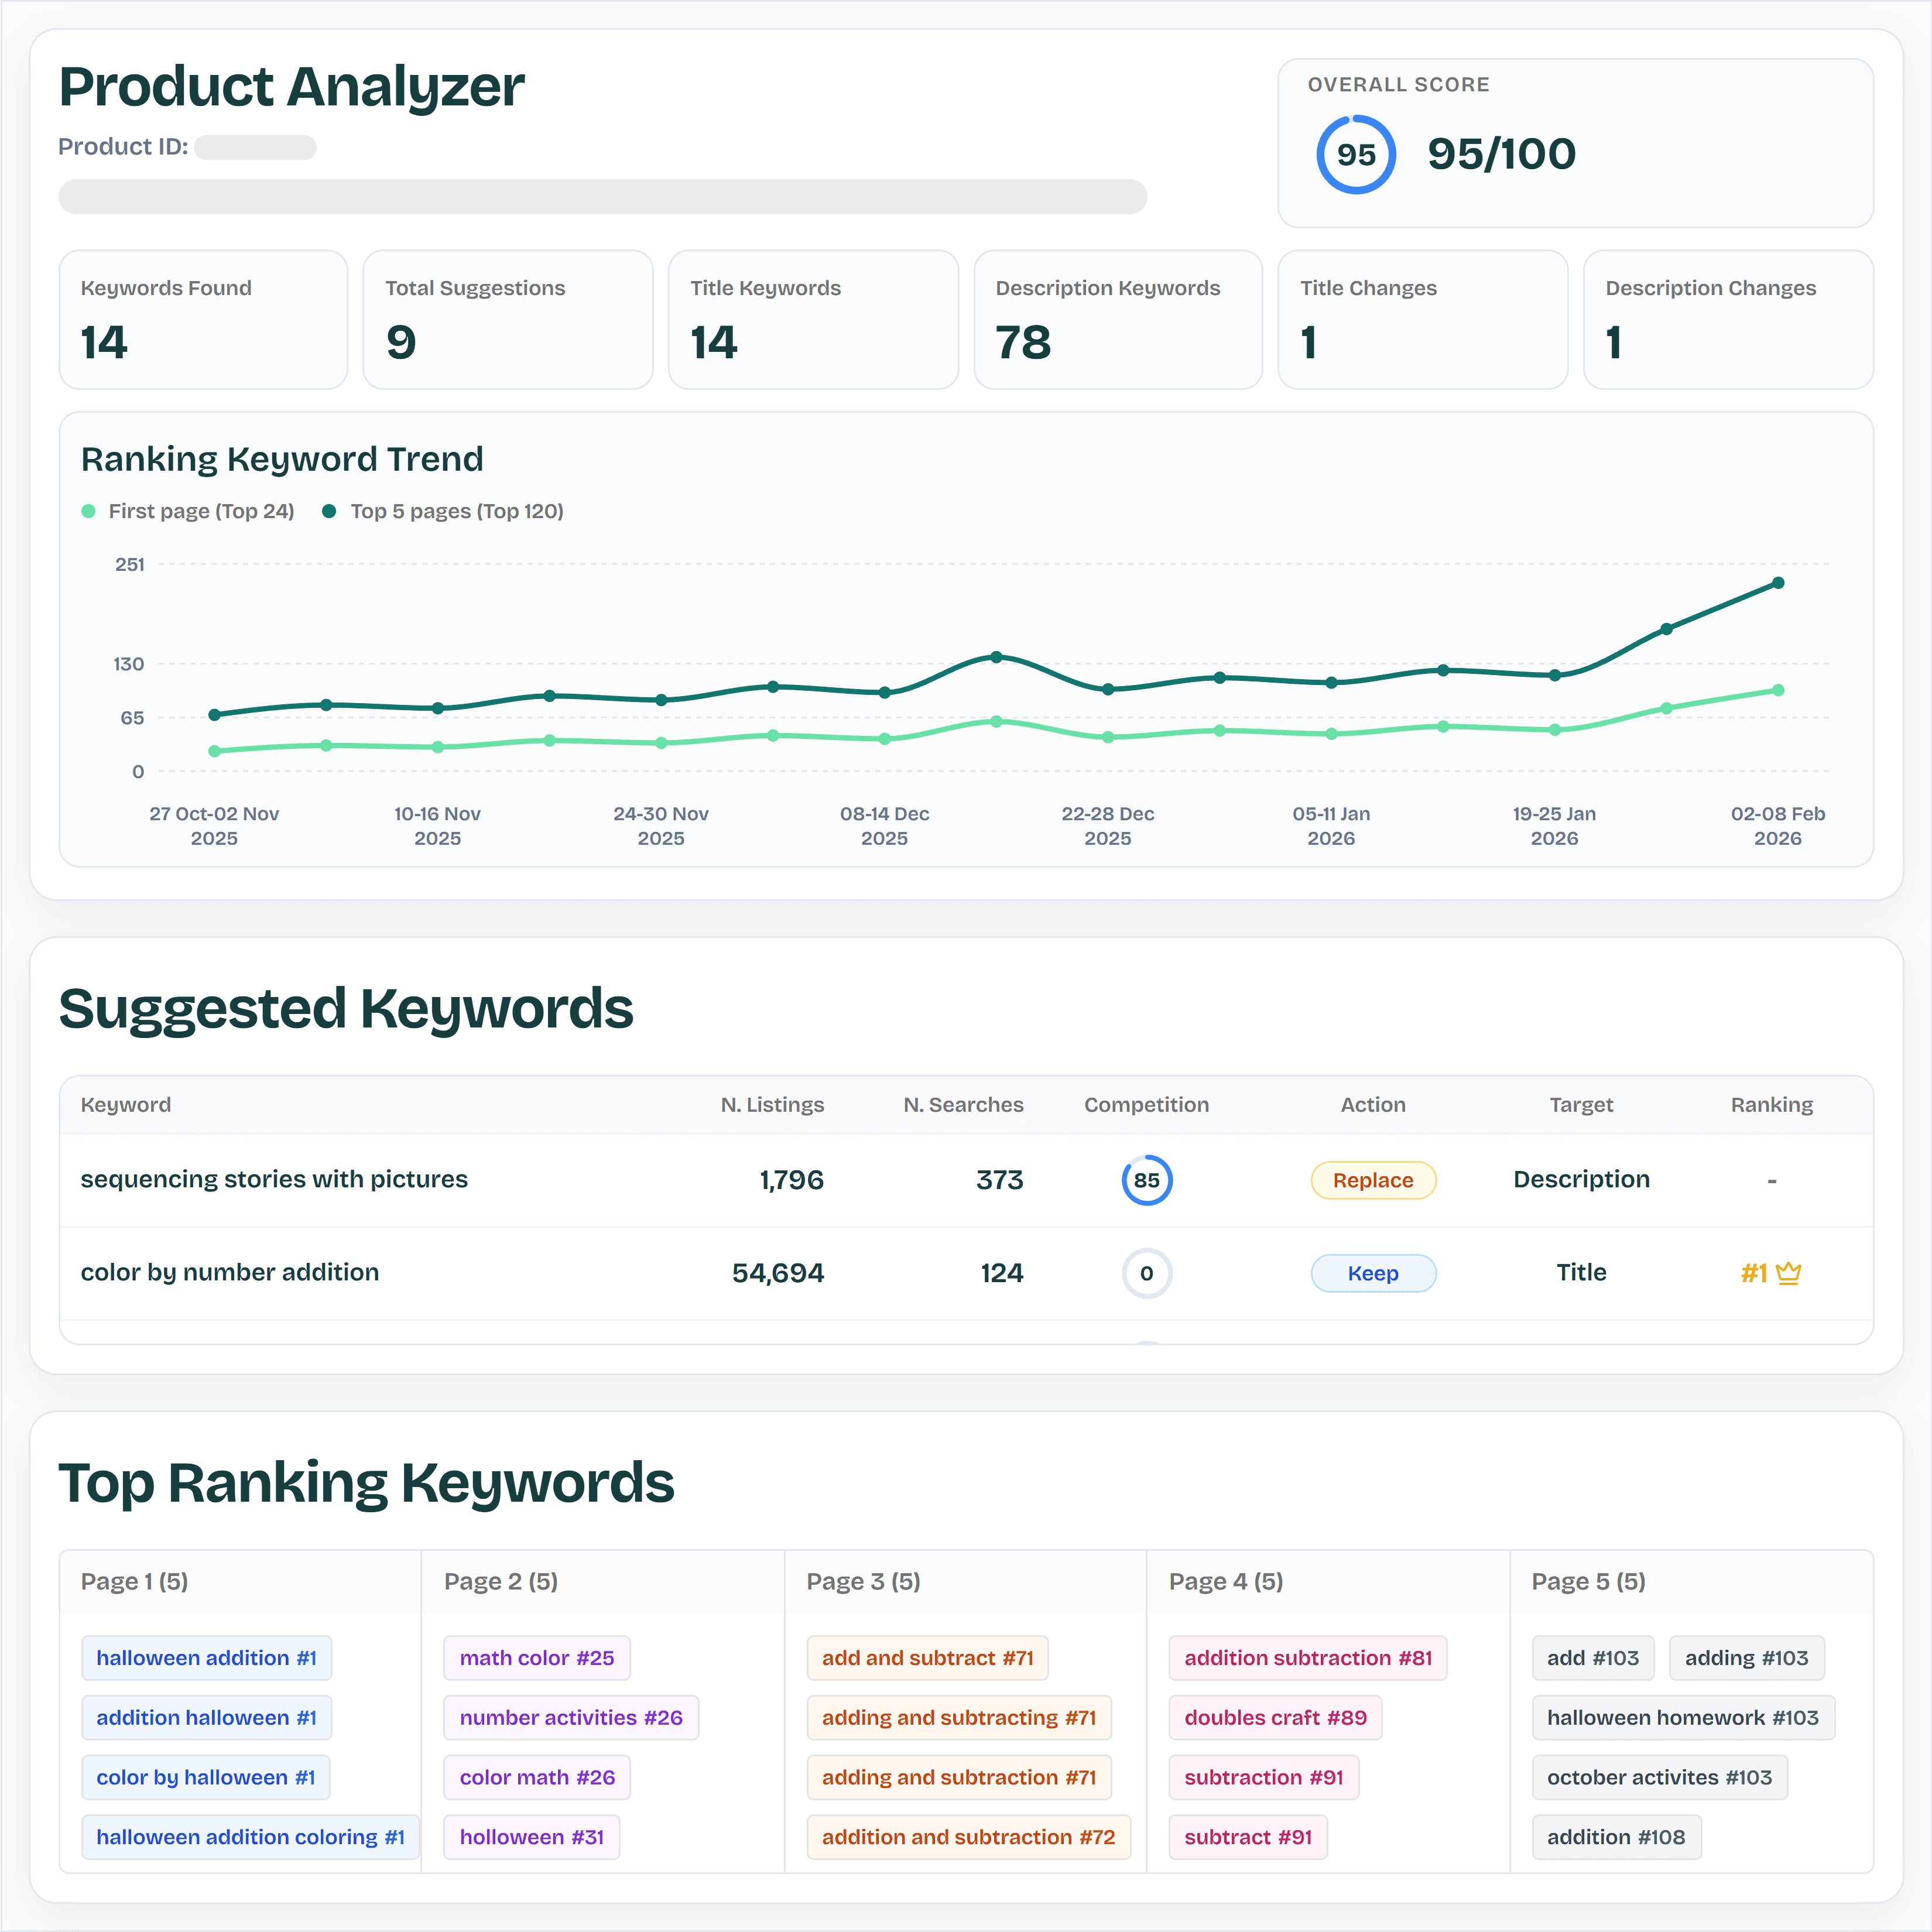This screenshot has height=1932, width=1932.
Task: Select the dark Top 5 pages legend dot
Action: click(330, 510)
